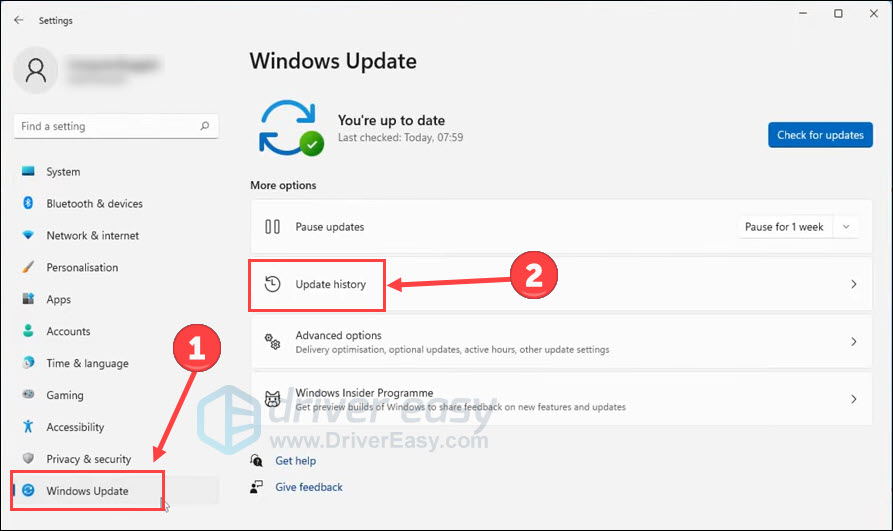
Task: Open the Give feedback link
Action: tap(309, 487)
